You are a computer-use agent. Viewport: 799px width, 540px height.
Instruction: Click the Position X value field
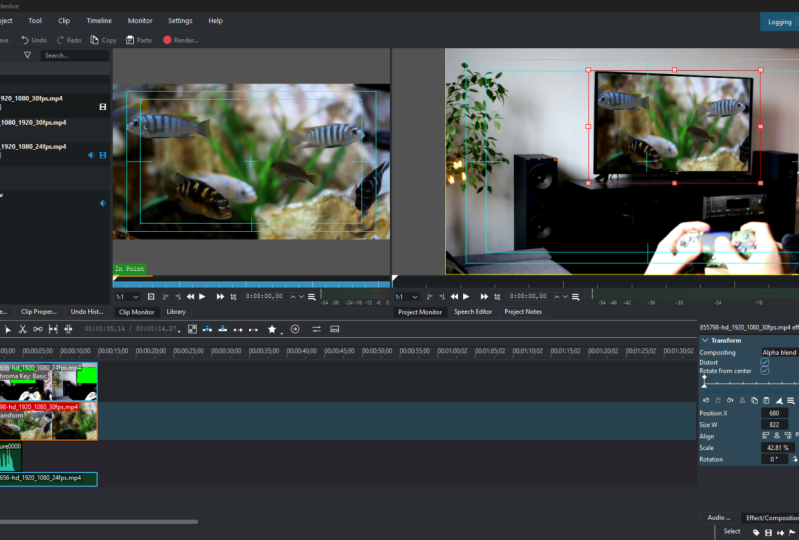click(x=775, y=413)
